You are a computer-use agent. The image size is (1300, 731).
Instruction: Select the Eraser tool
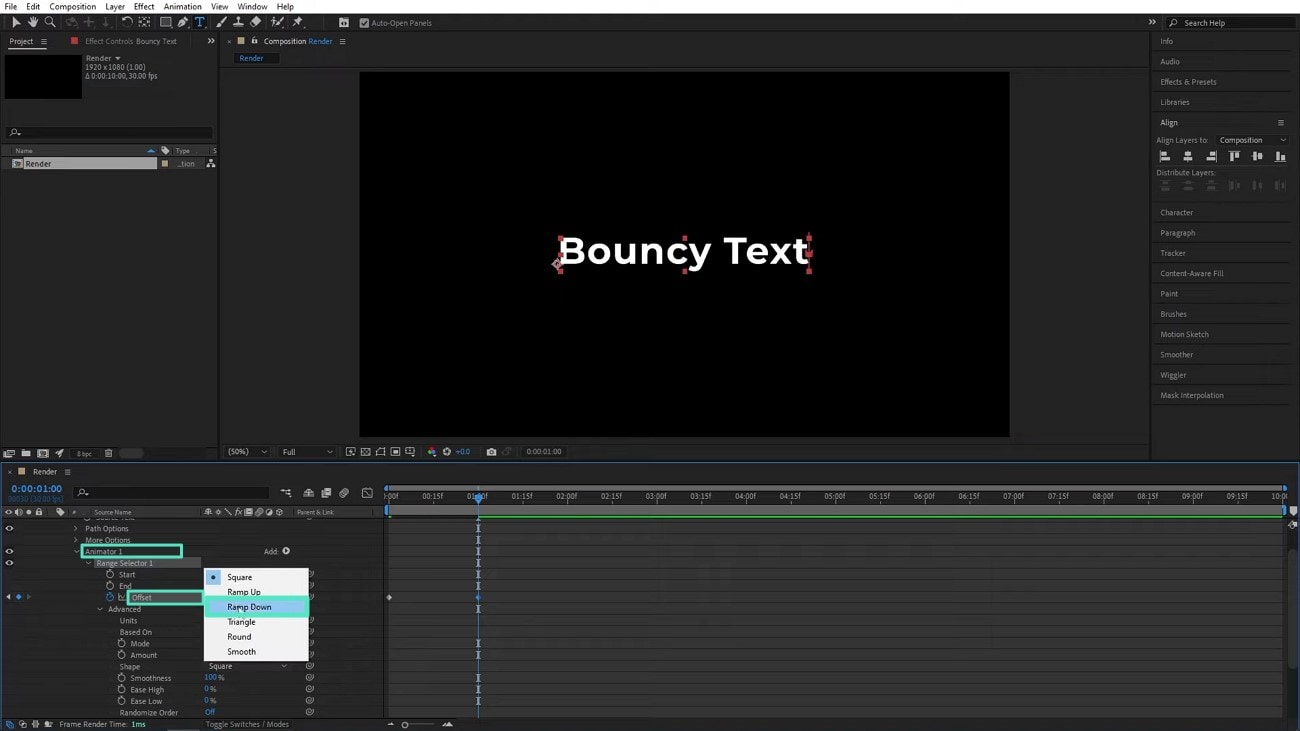[256, 22]
